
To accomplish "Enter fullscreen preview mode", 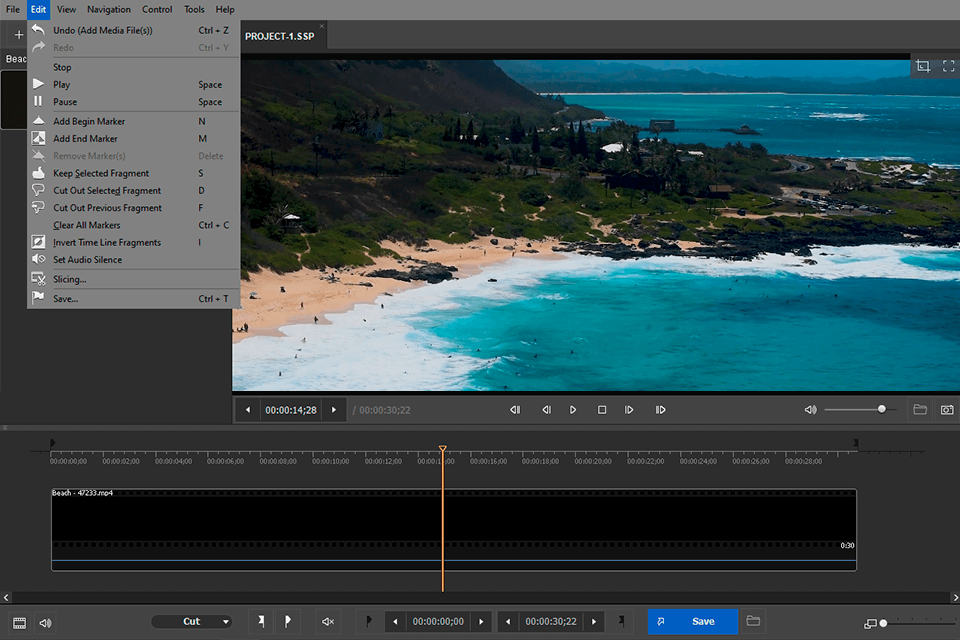I will coord(948,66).
